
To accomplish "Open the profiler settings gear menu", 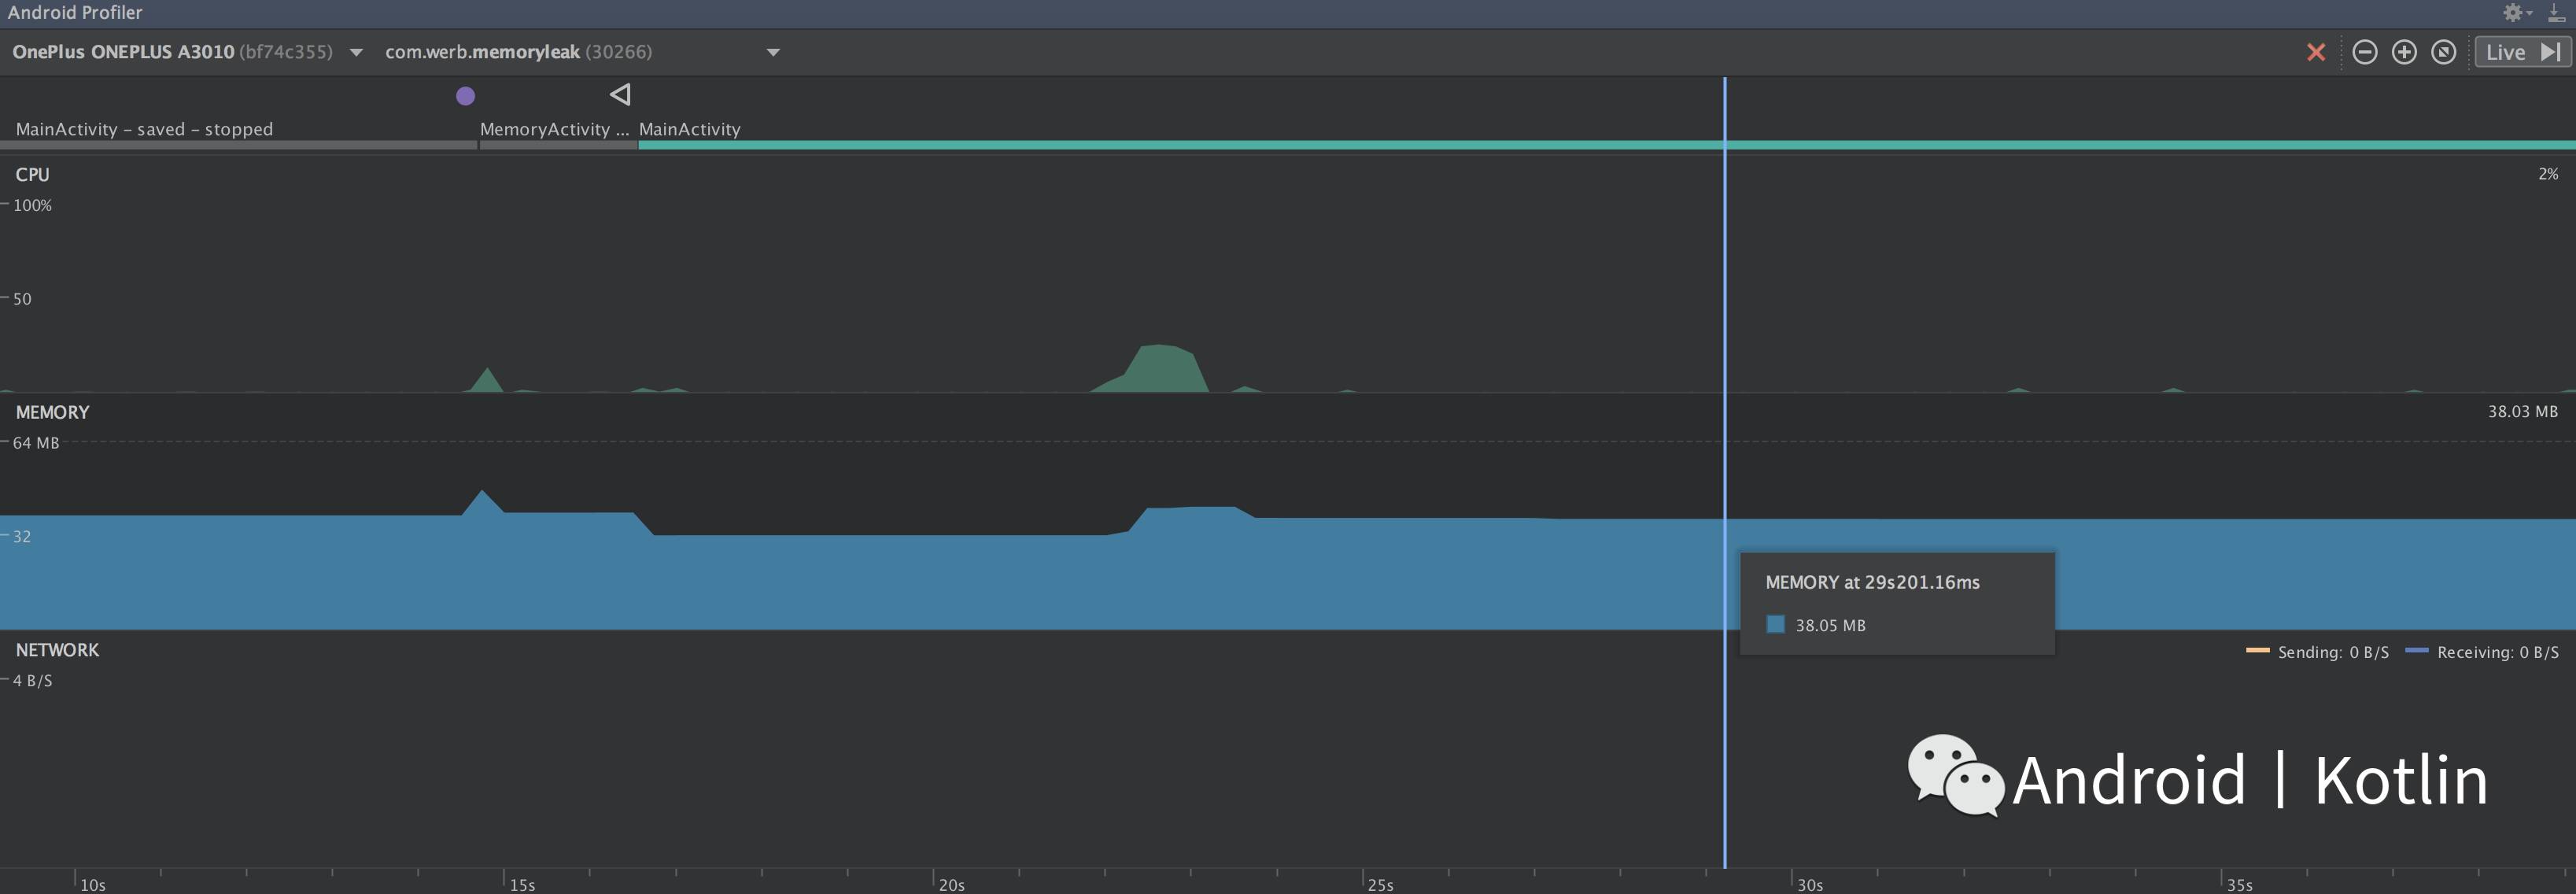I will (x=2514, y=13).
